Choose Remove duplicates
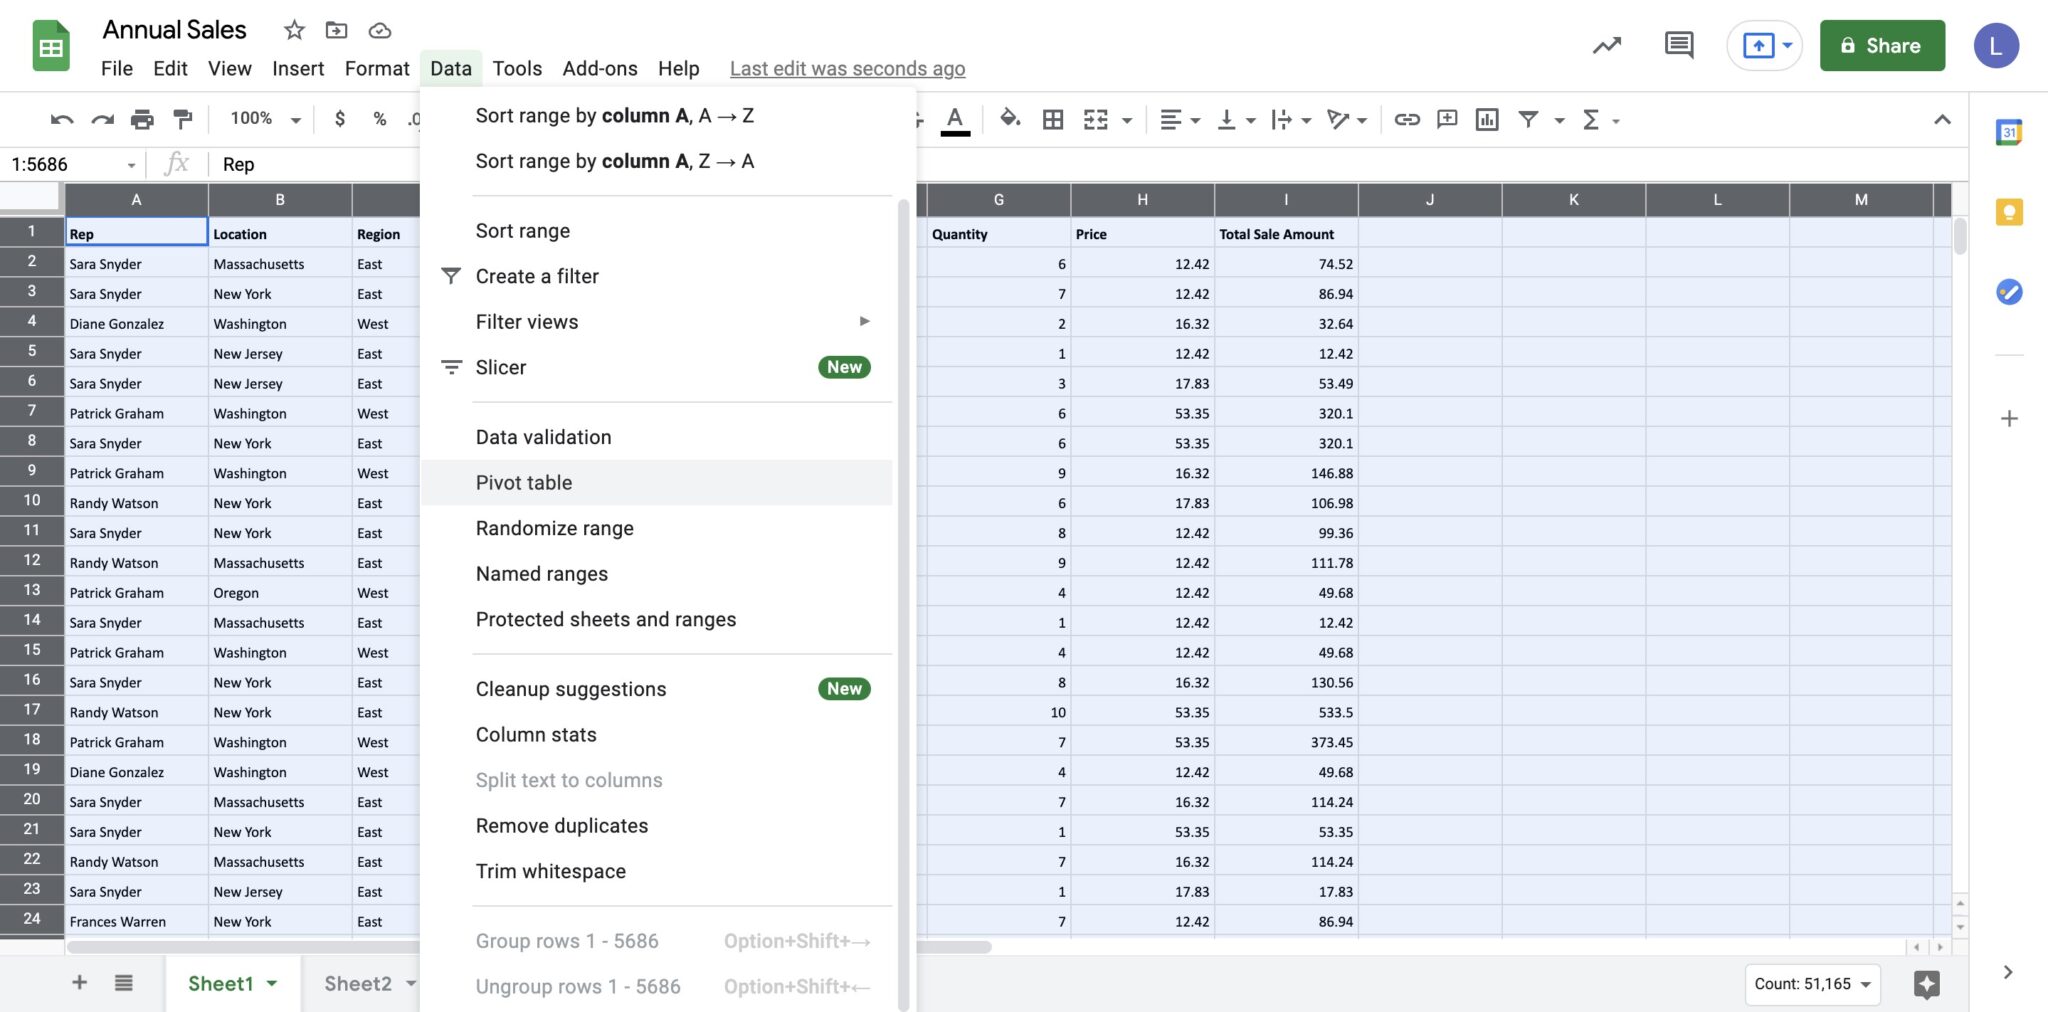 [x=657, y=826]
